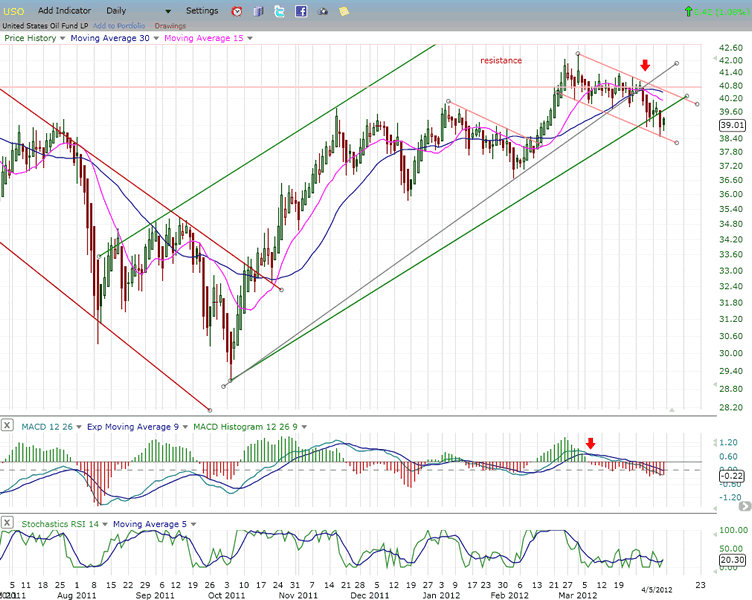Screen dimensions: 752x600
Task: Click the USO ticker symbol field
Action: [13, 10]
